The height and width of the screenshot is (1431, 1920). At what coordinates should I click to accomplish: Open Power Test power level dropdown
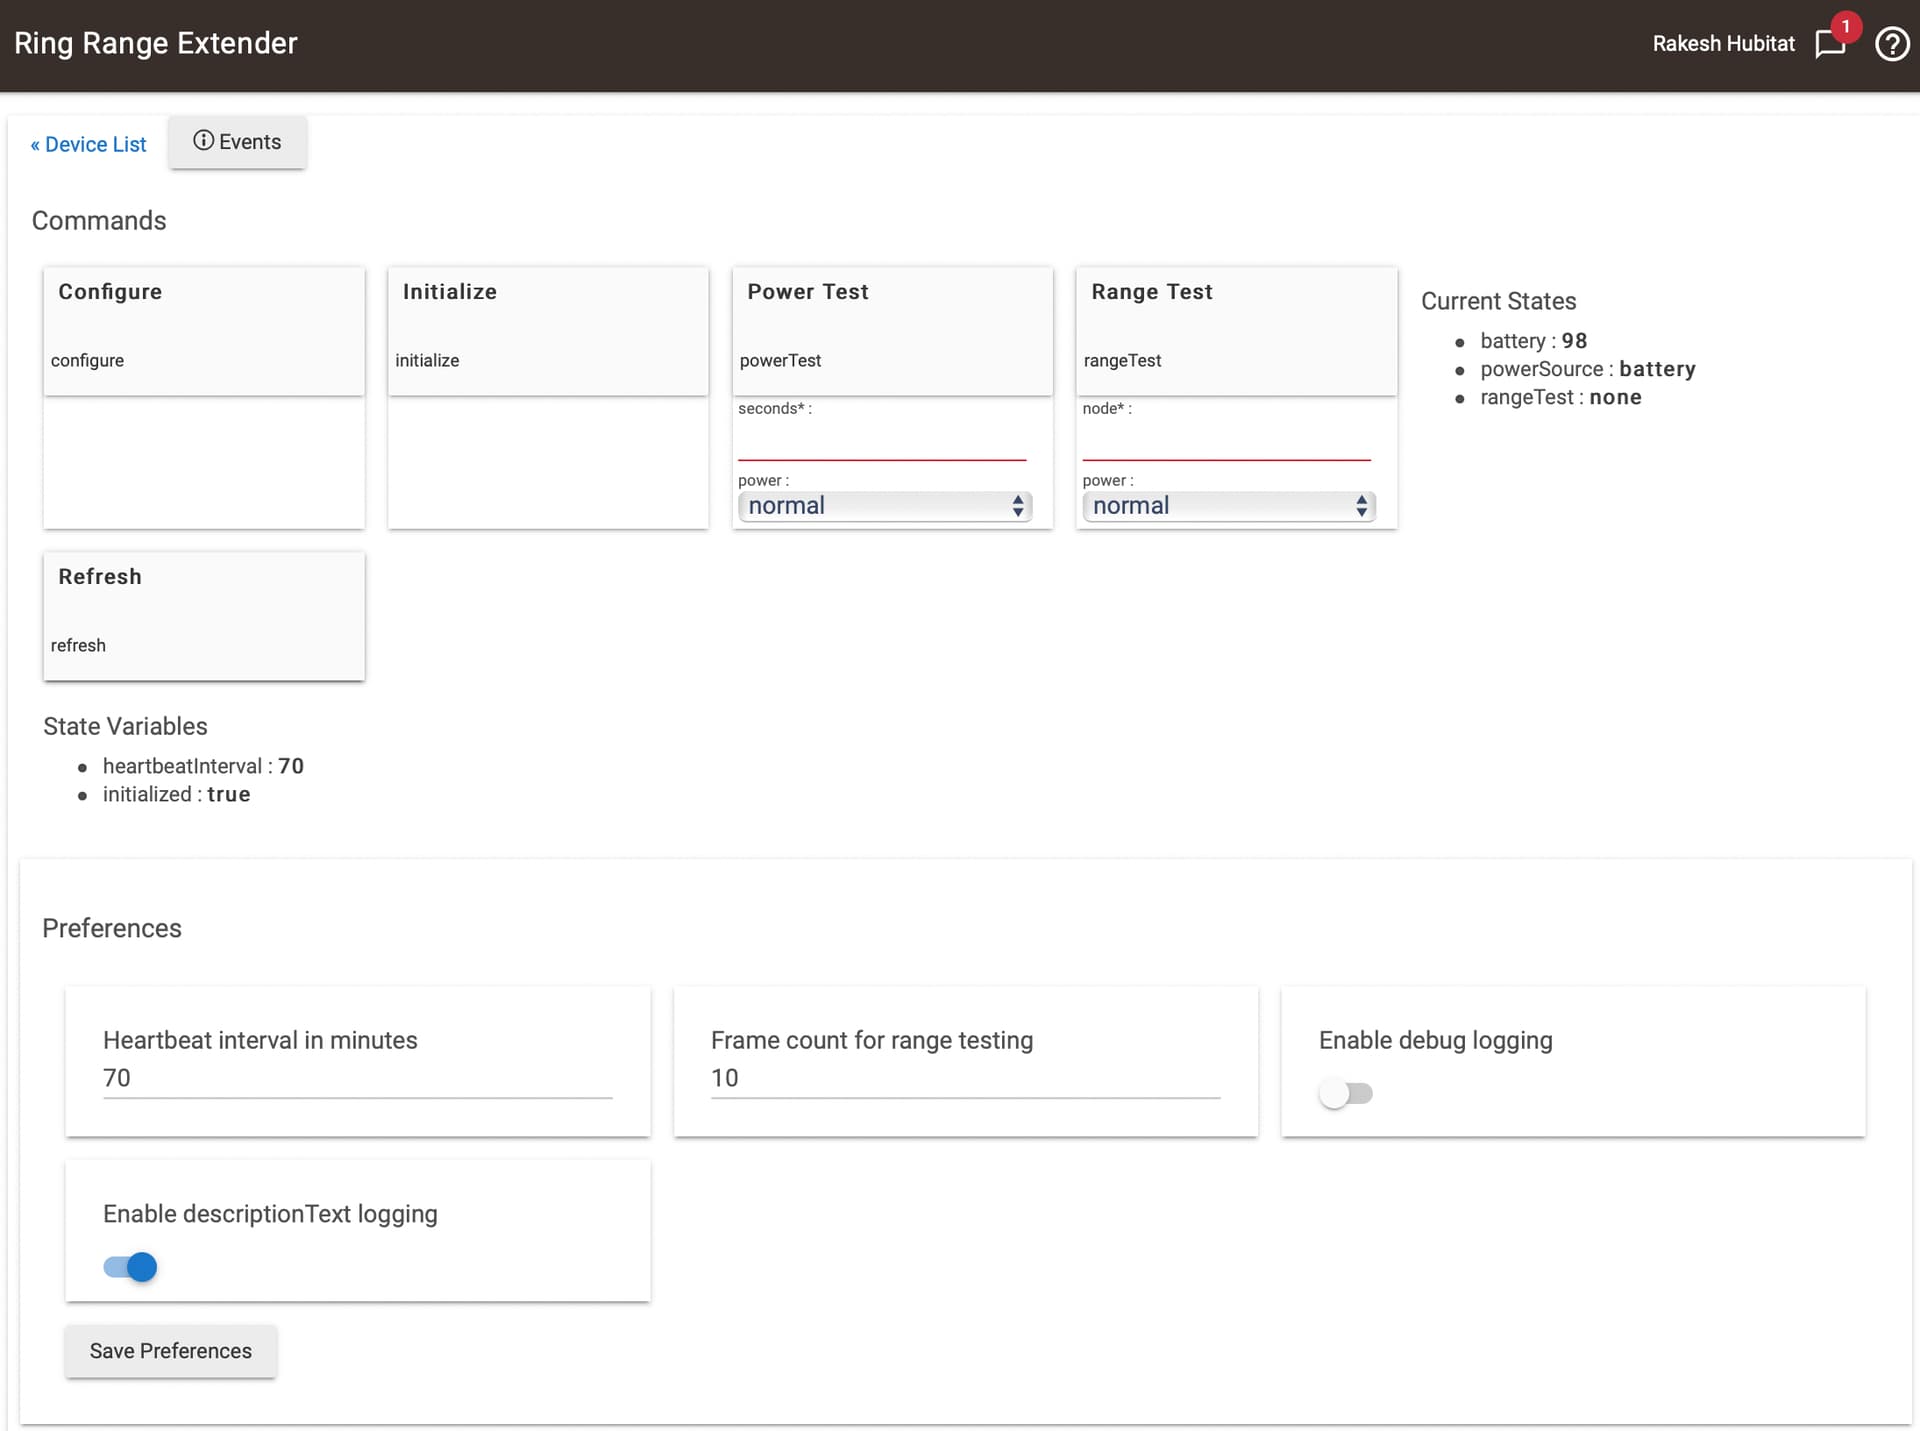(884, 506)
